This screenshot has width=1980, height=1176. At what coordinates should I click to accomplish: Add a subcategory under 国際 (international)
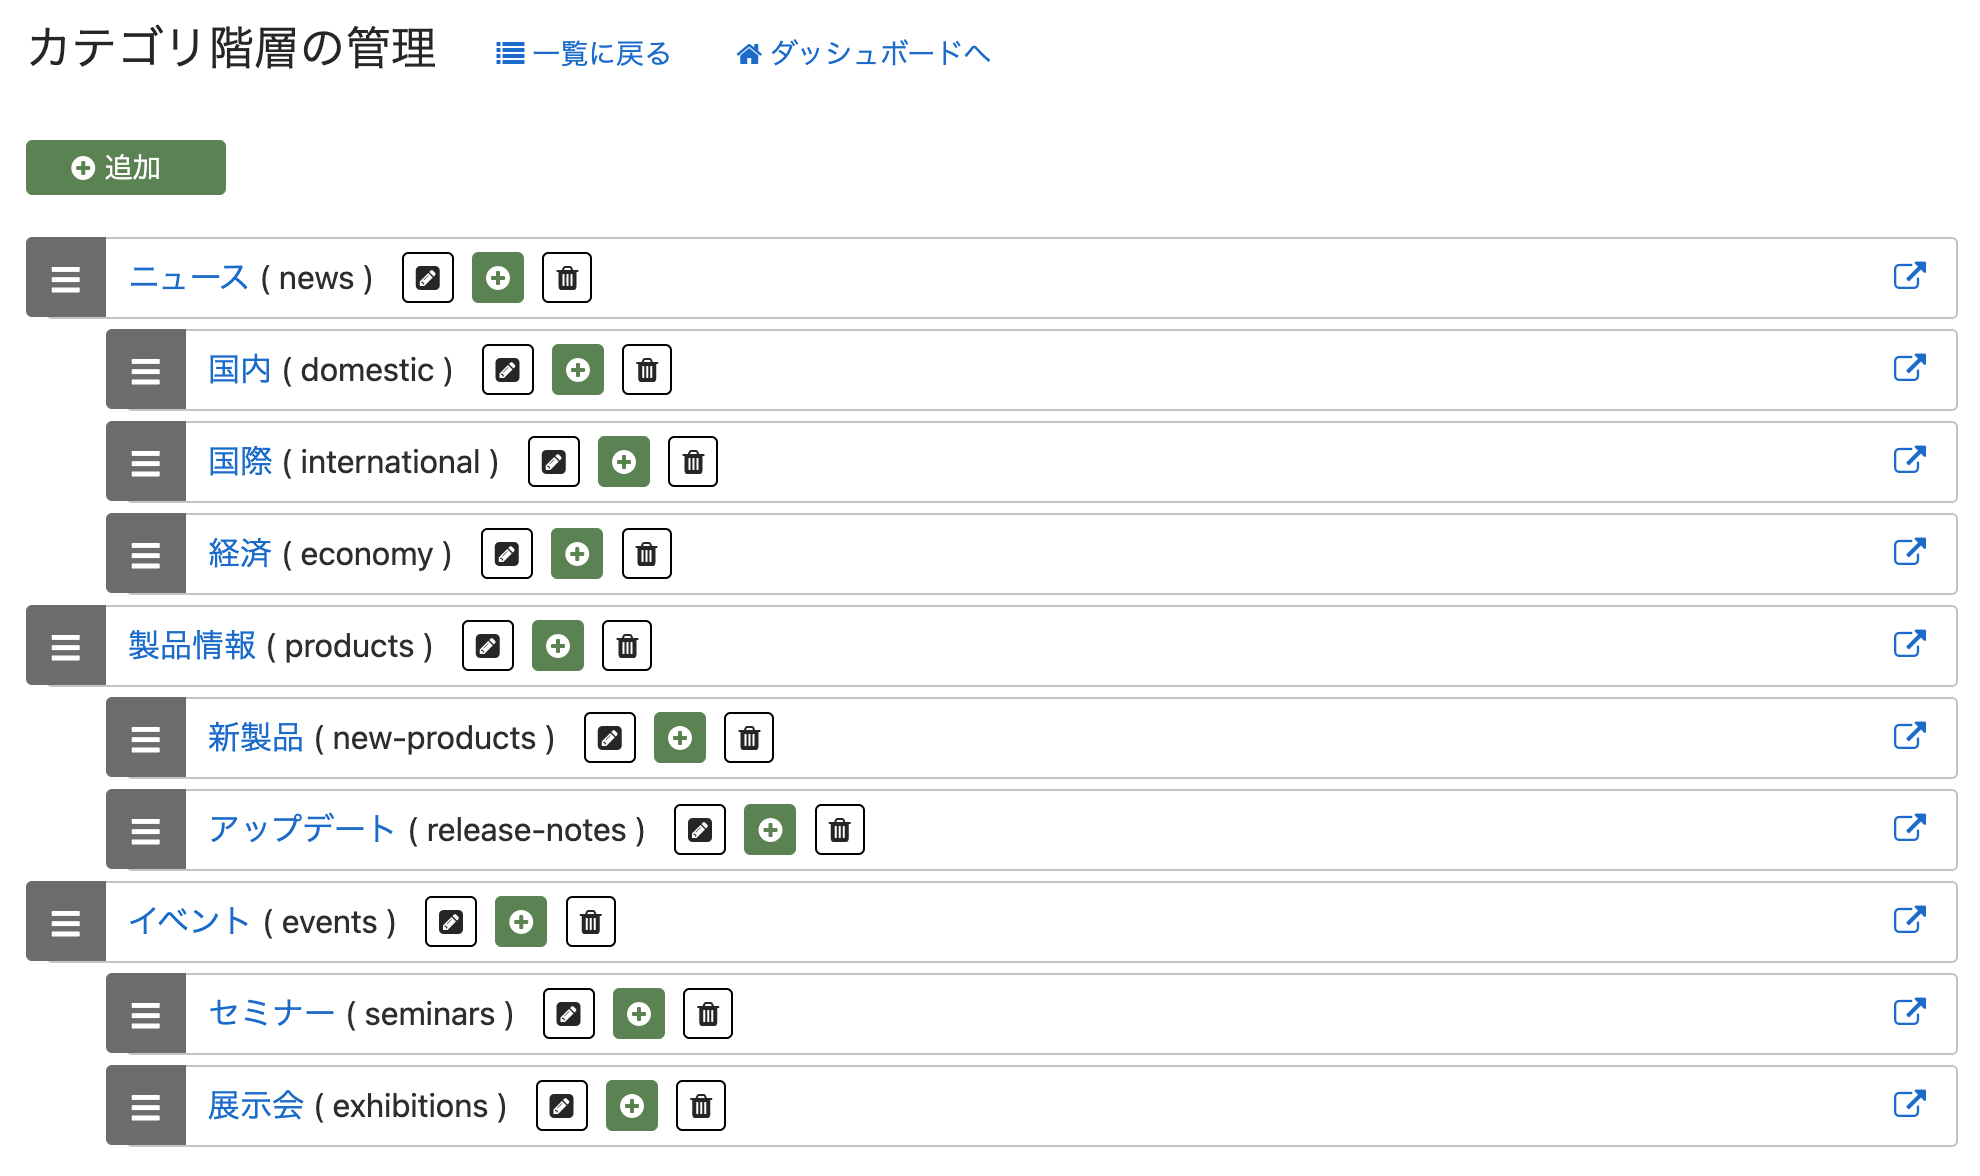(624, 462)
